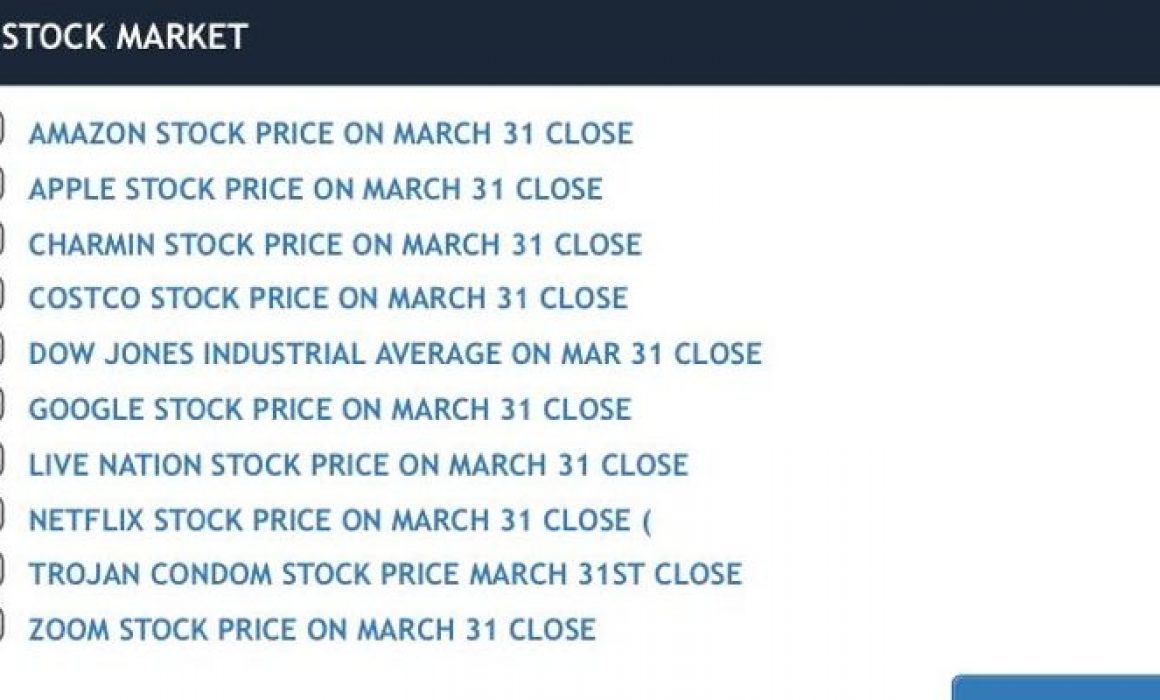Screen dimensions: 1160x700
Task: Open the Trojan Condom stock price link
Action: tap(385, 574)
